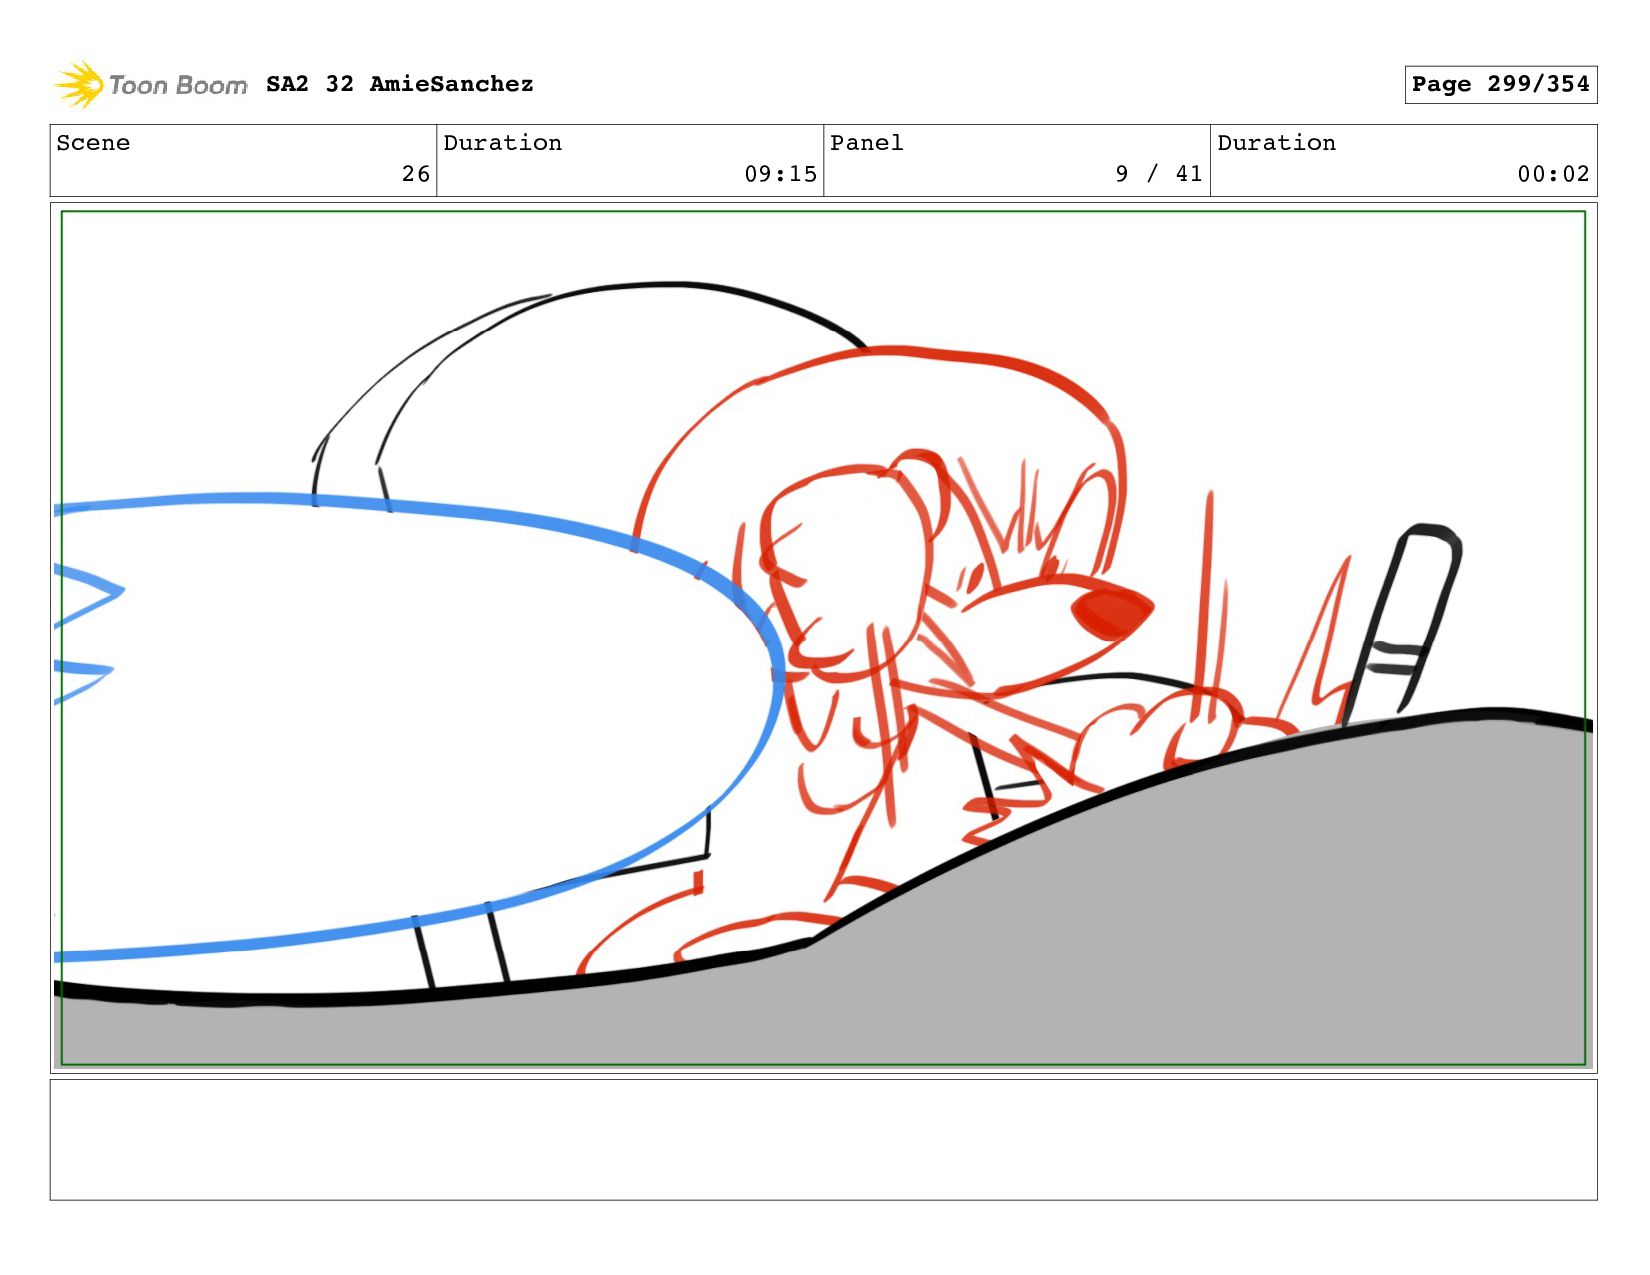Click the 'Page 299/354' page indicator
This screenshot has width=1650, height=1275.
pyautogui.click(x=1500, y=84)
